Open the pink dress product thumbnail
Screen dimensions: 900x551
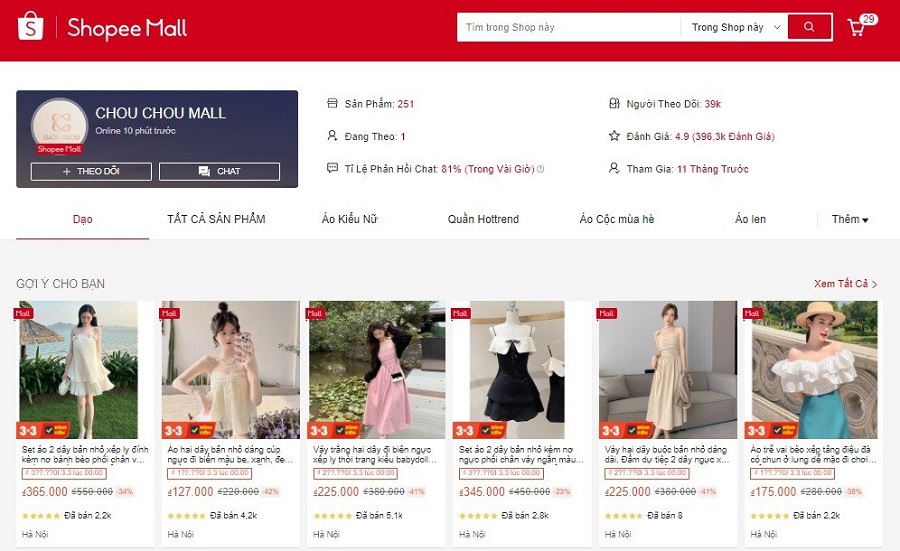tap(376, 370)
